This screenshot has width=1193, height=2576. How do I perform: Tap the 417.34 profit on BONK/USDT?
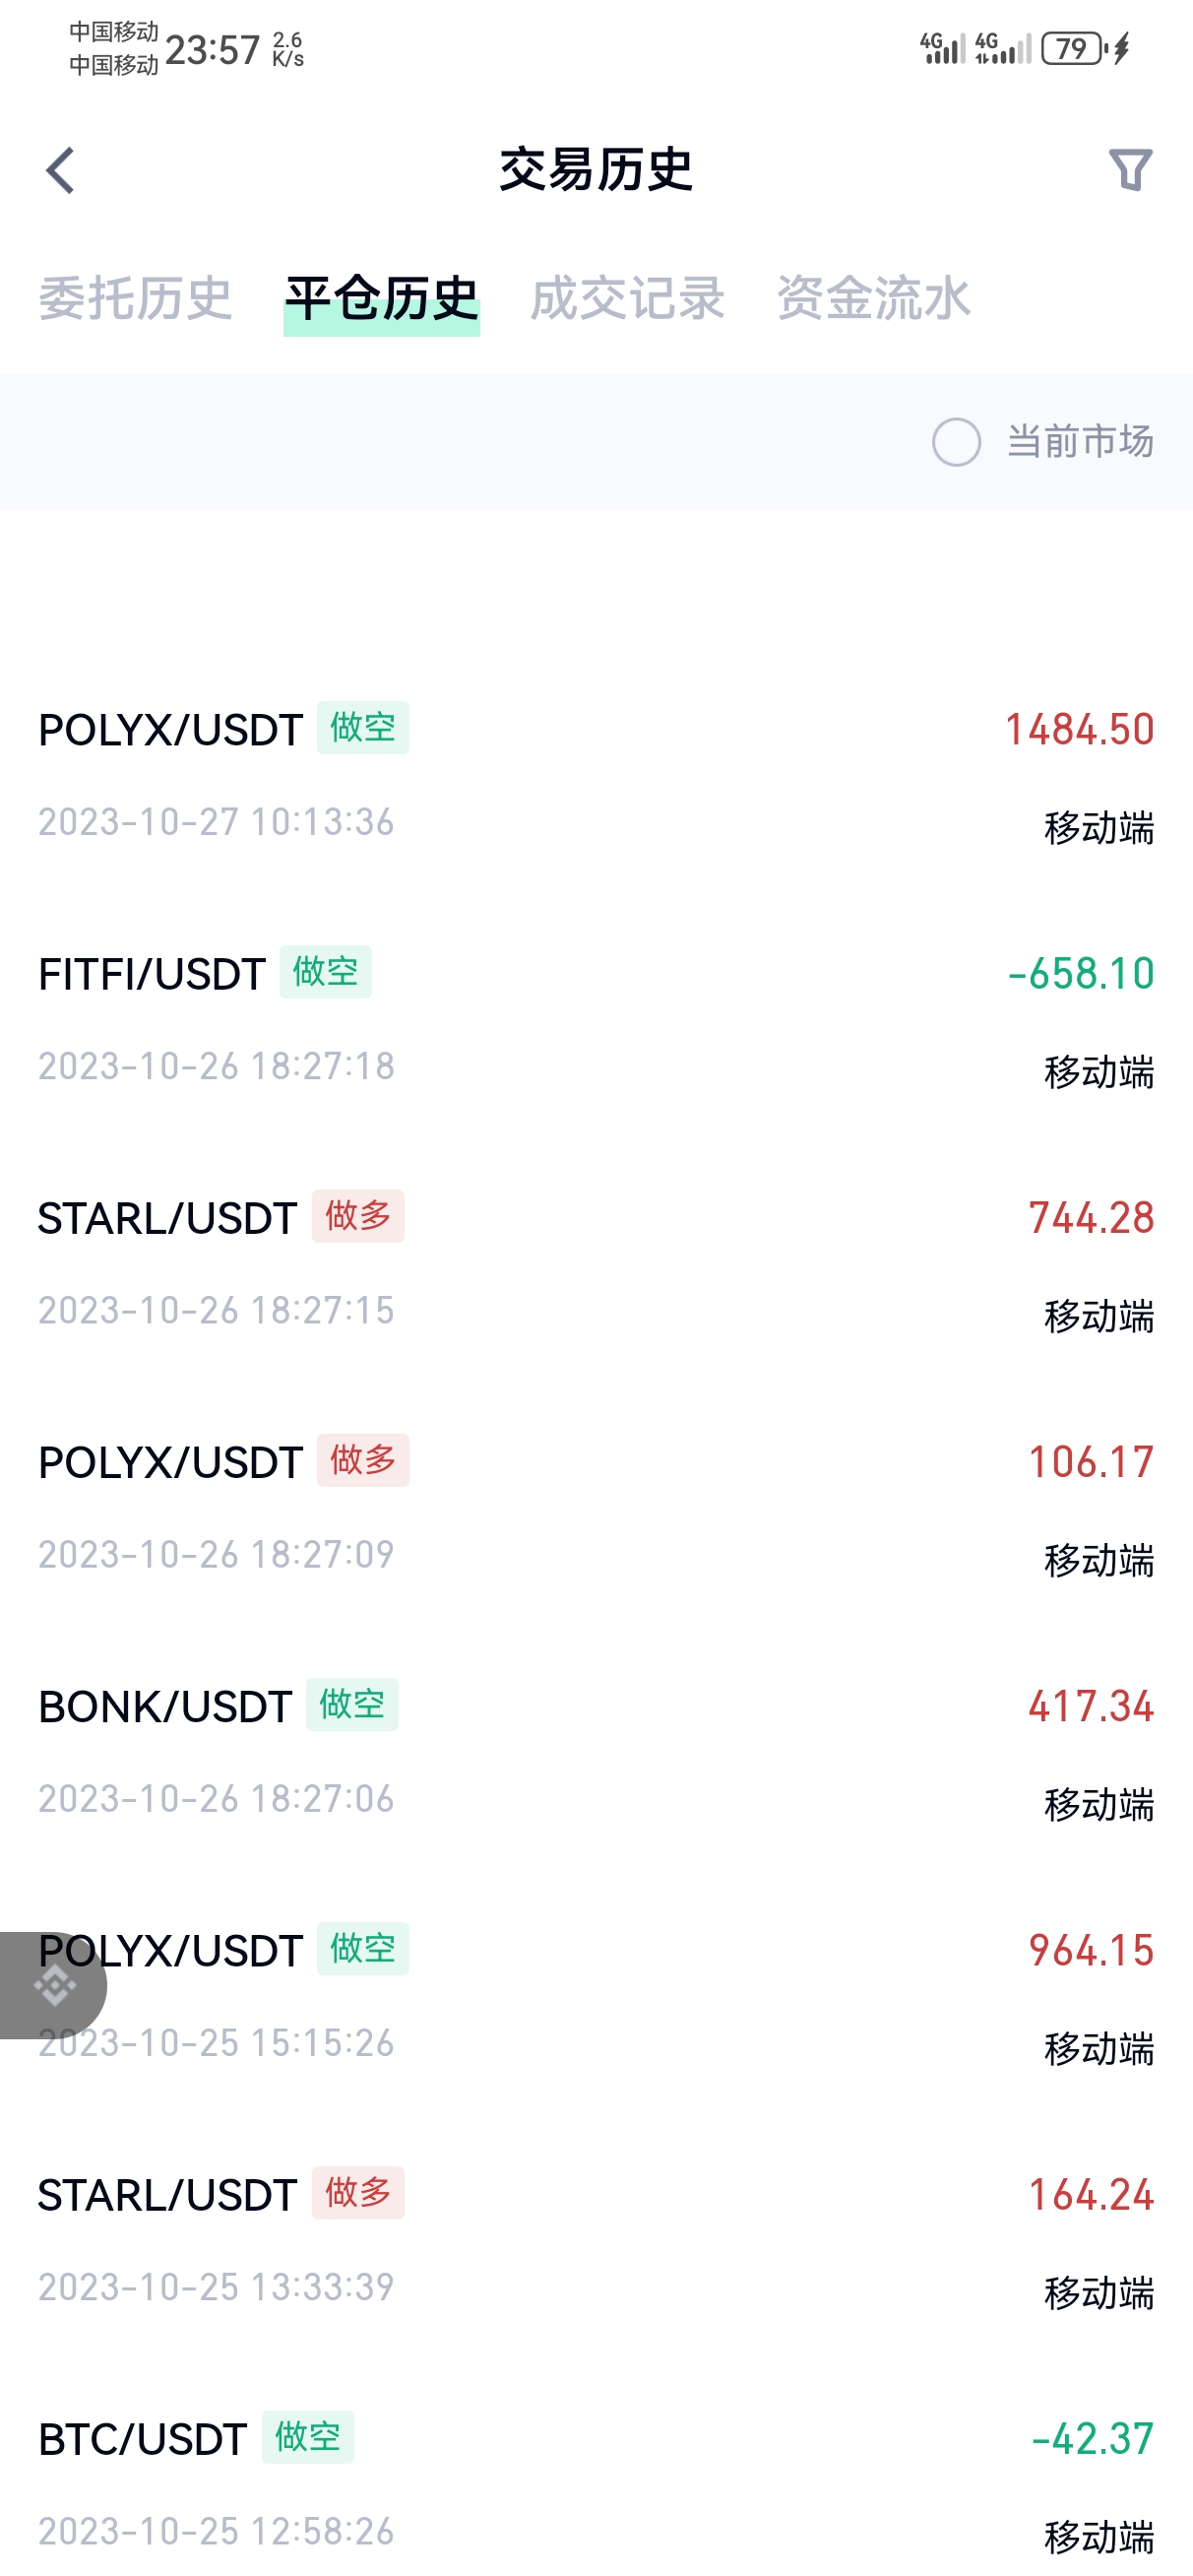point(1091,1706)
